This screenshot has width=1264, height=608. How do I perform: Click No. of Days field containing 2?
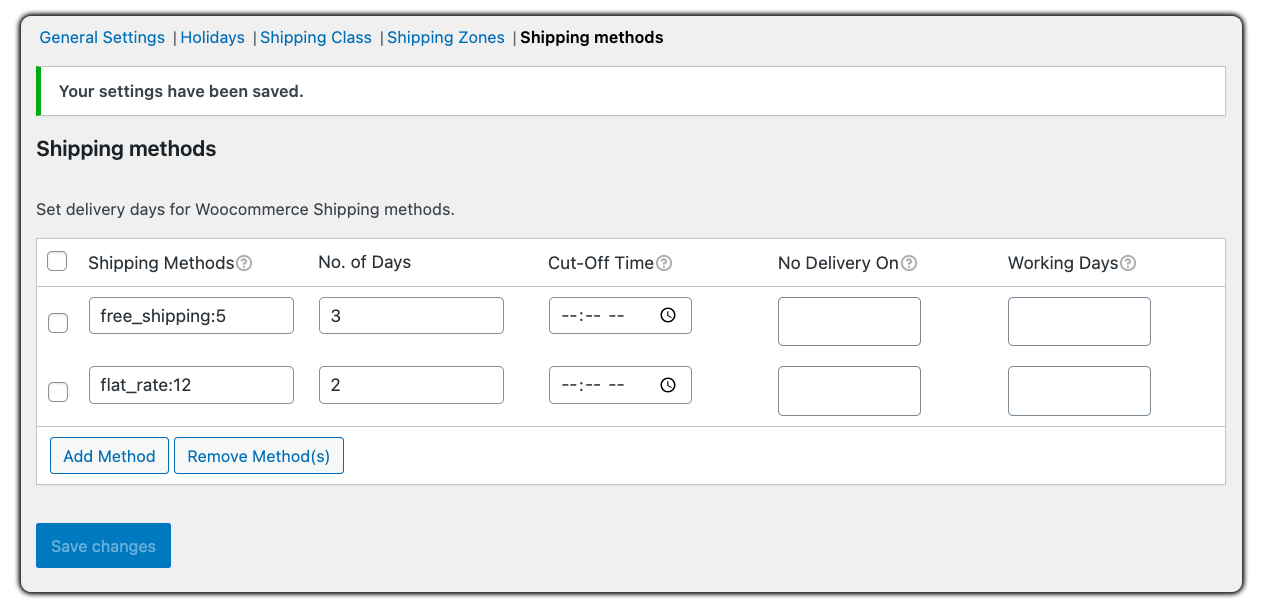(411, 385)
